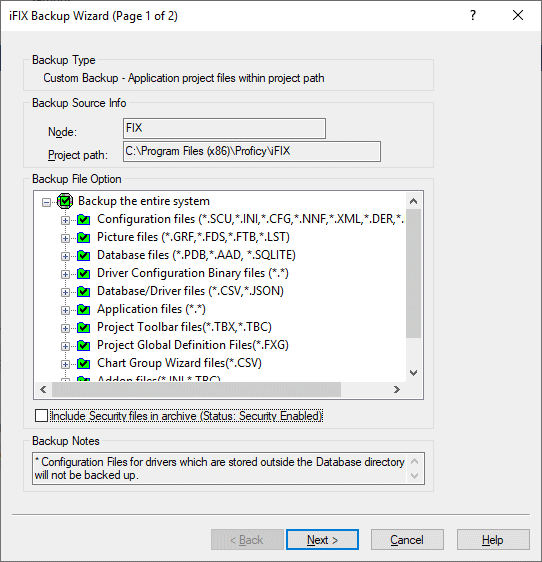This screenshot has width=542, height=562.
Task: Expand the Application files node
Action: pos(65,310)
